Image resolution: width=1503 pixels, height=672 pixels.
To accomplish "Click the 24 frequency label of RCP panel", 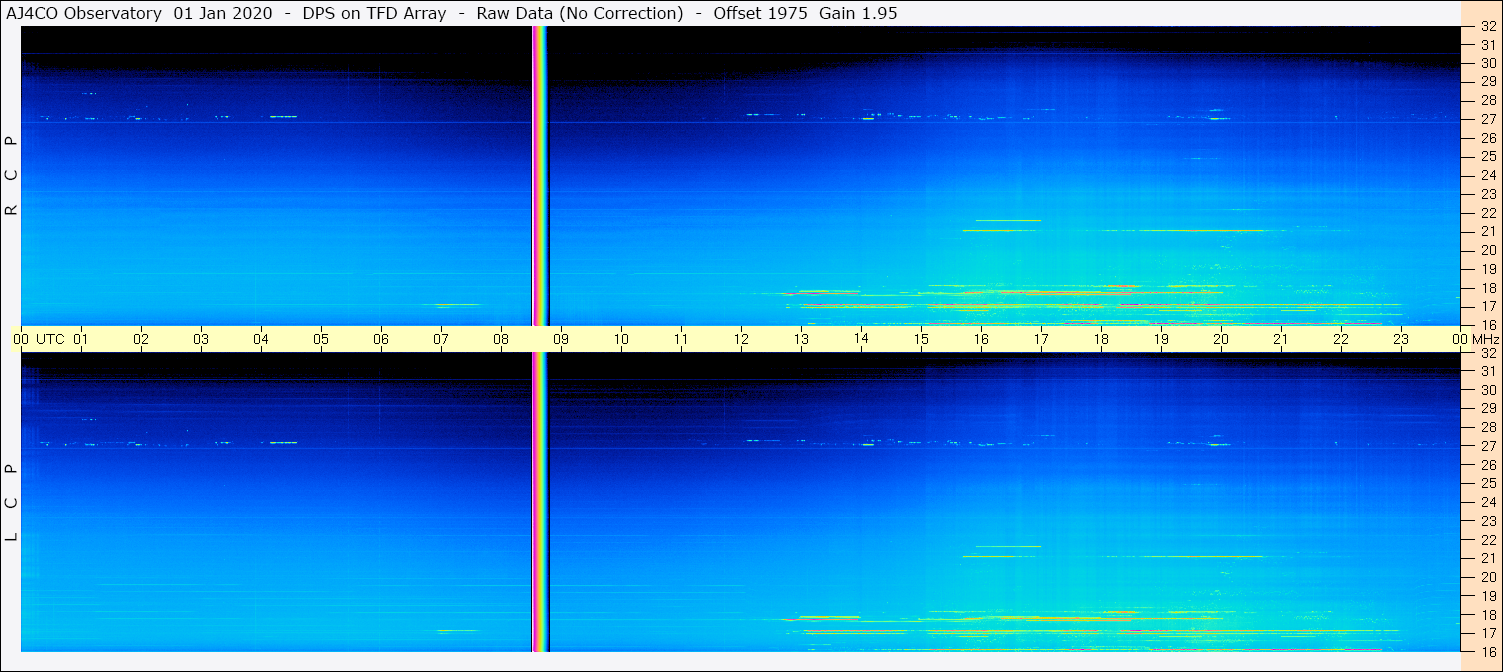I will pos(1488,176).
